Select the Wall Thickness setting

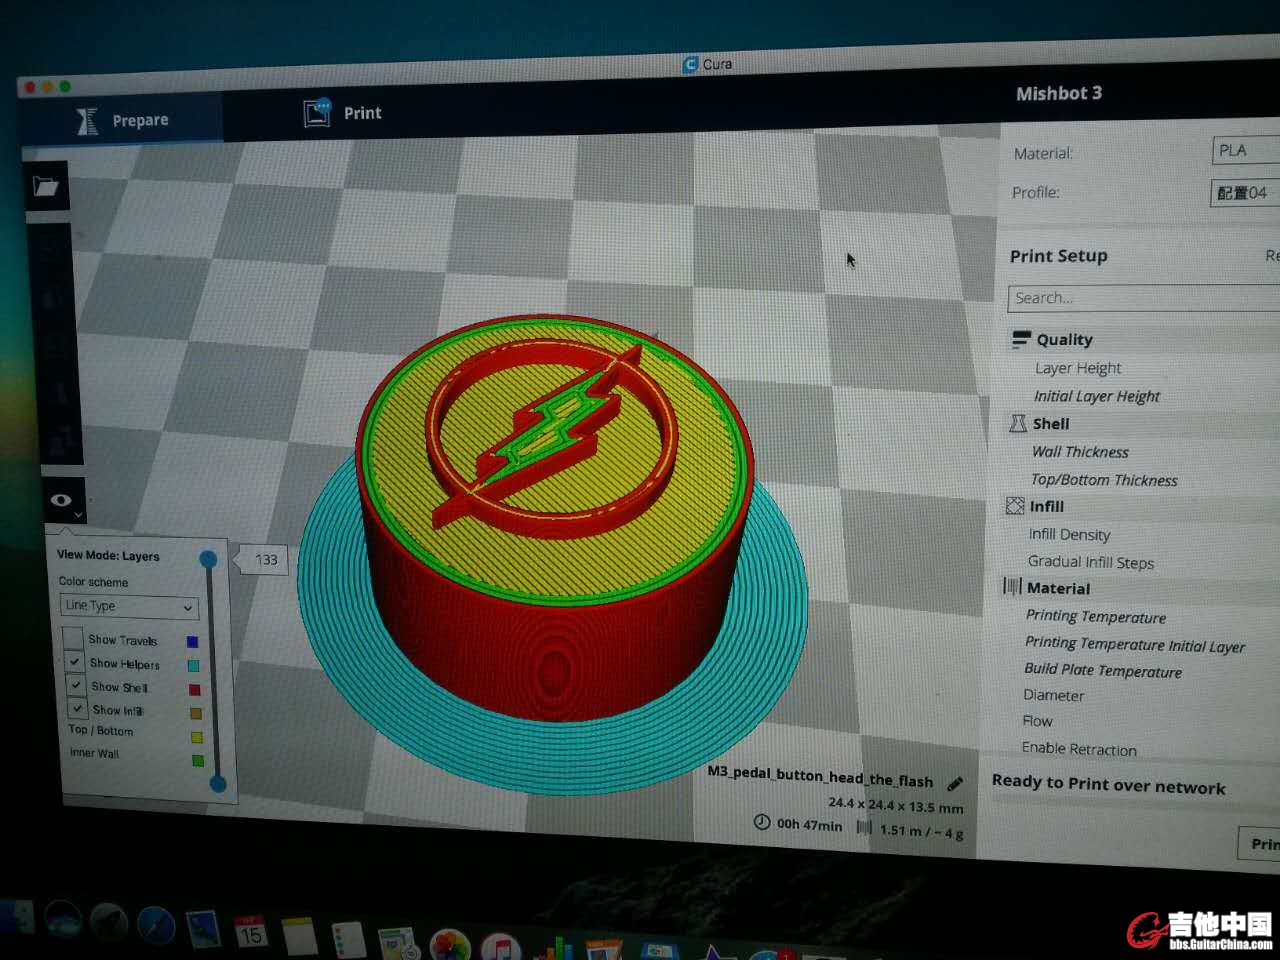(1080, 452)
